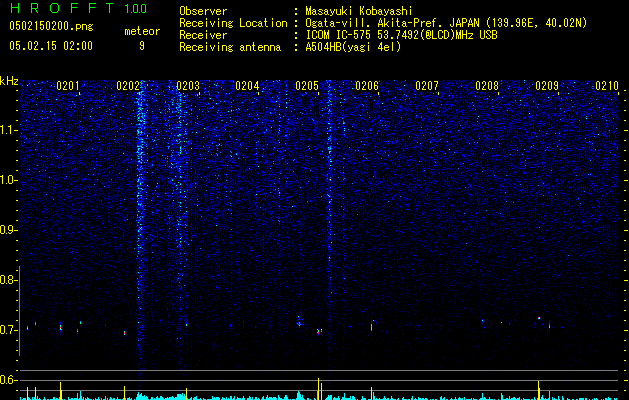Click the 0208 time marker
629x400 pixels.
pyautogui.click(x=487, y=85)
